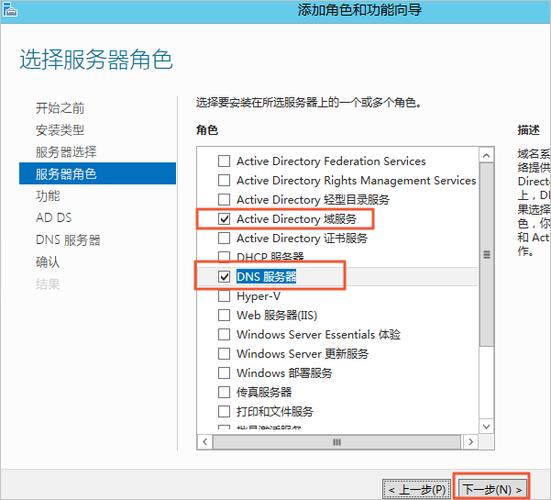Image resolution: width=551 pixels, height=500 pixels.
Task: Check Active Directory 轻型目录服务 checkbox
Action: pos(224,200)
